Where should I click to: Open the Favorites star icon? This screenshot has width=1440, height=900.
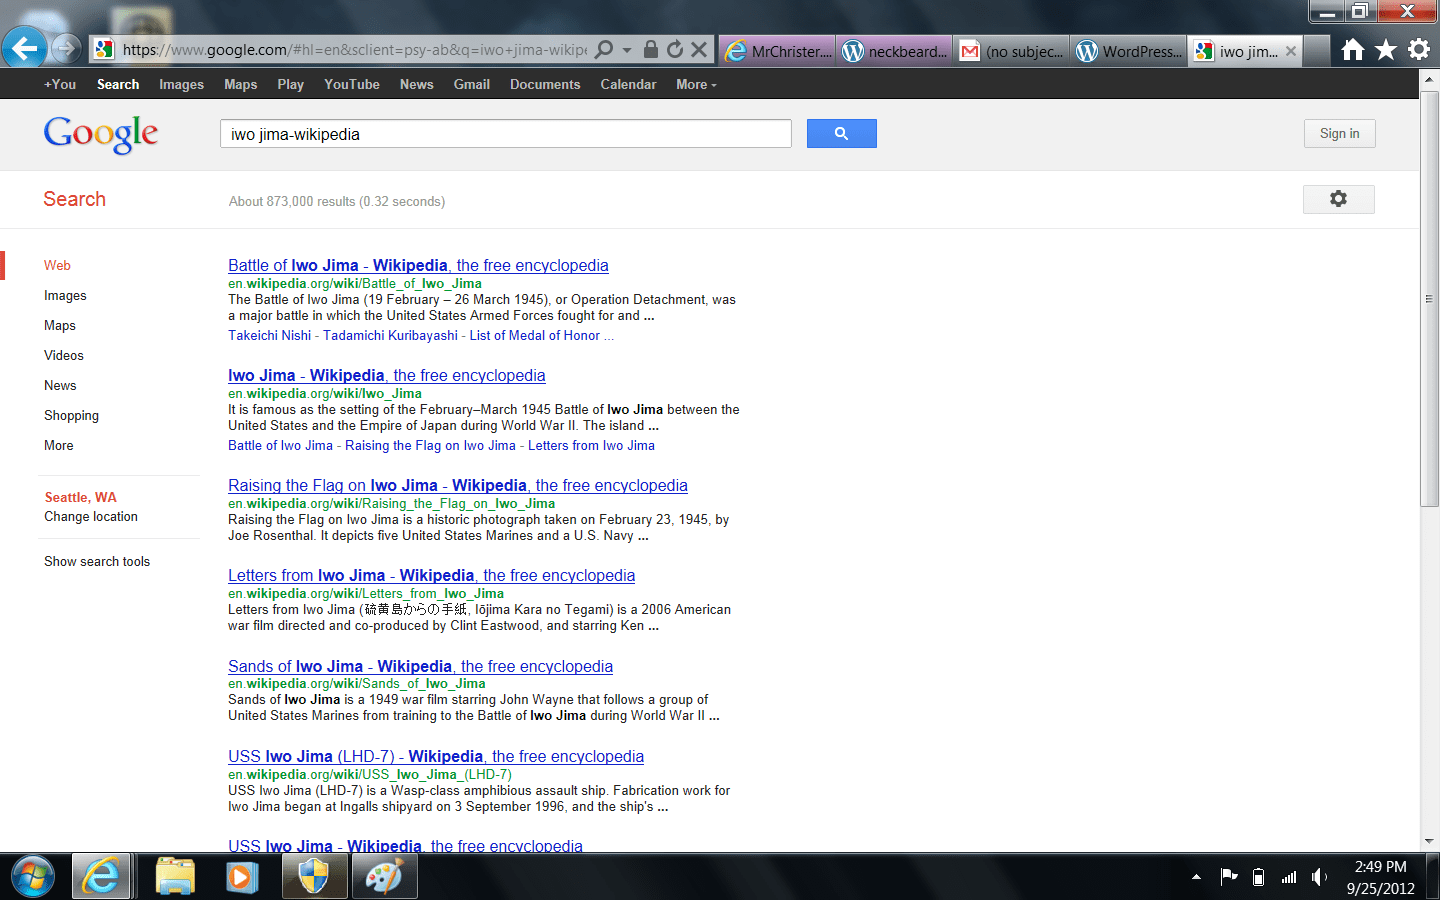1386,49
